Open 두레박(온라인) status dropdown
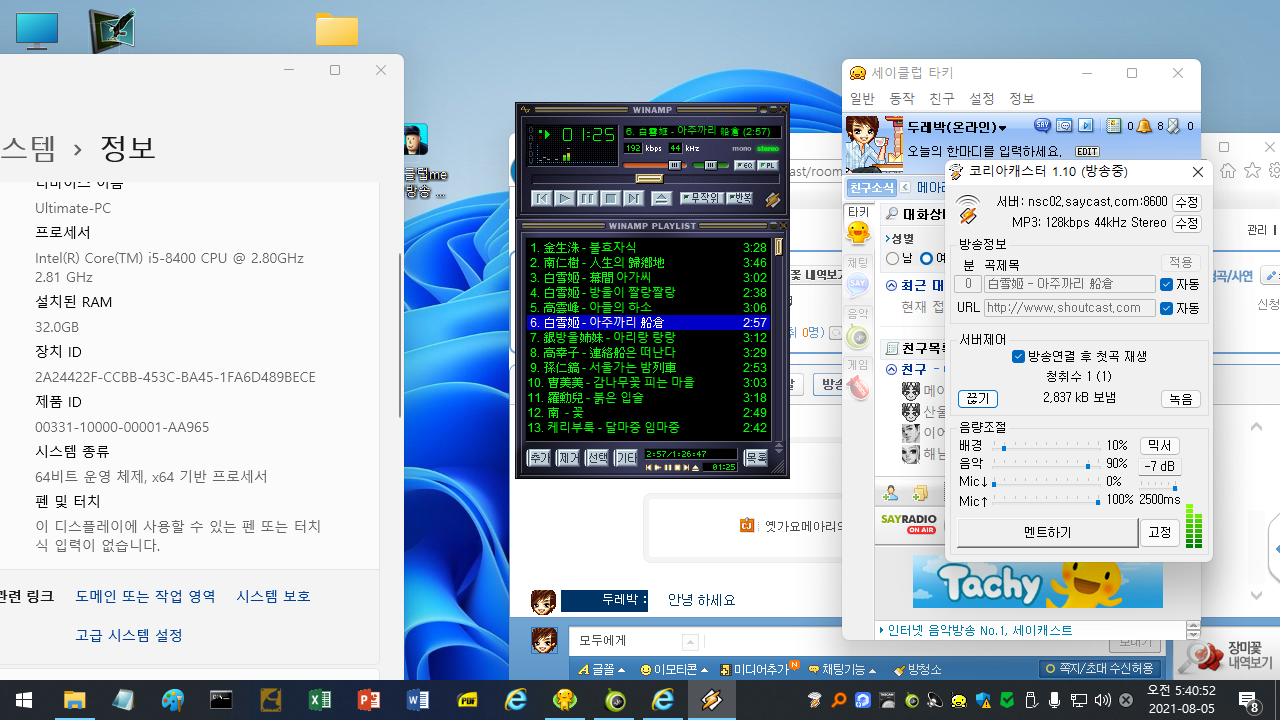1280x720 pixels. (x=957, y=127)
